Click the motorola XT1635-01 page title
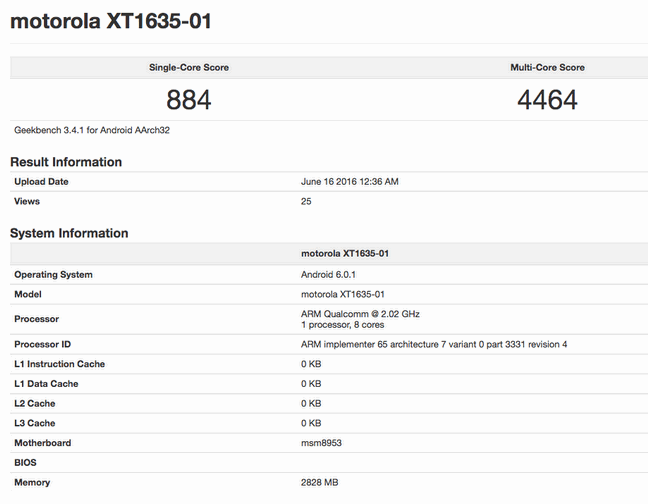The image size is (648, 504). [110, 21]
